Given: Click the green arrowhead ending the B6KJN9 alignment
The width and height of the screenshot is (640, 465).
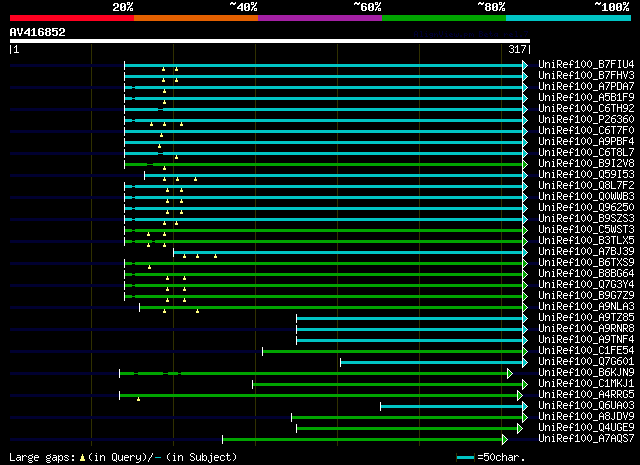Looking at the screenshot, I should [x=510, y=374].
